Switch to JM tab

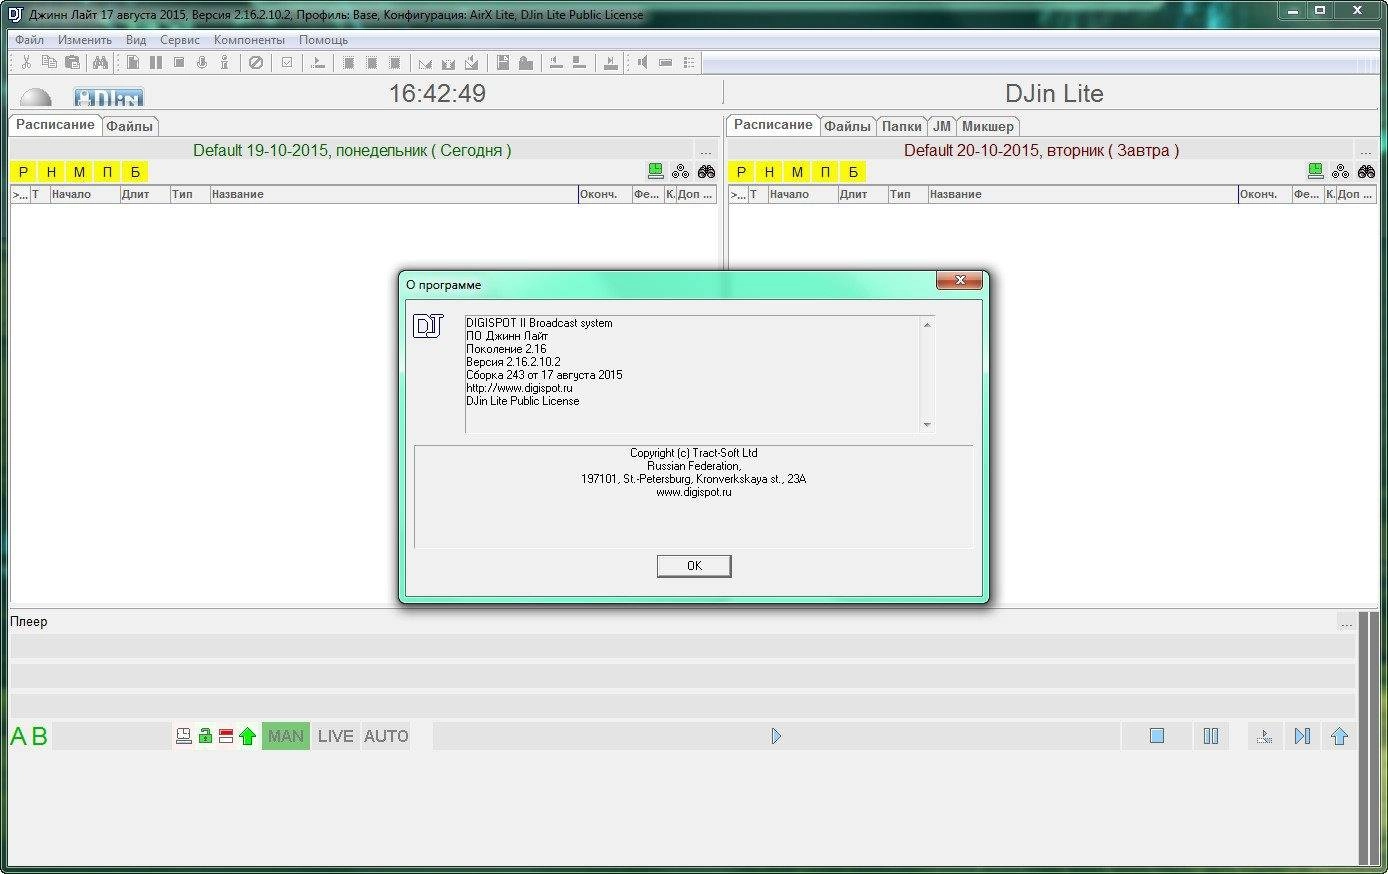point(942,126)
